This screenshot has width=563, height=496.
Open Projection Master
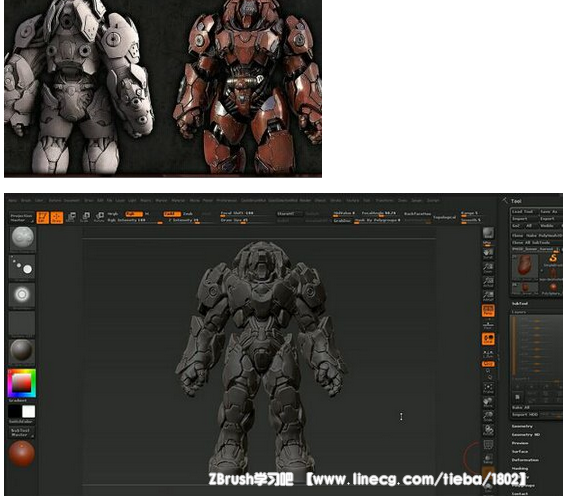(22, 218)
